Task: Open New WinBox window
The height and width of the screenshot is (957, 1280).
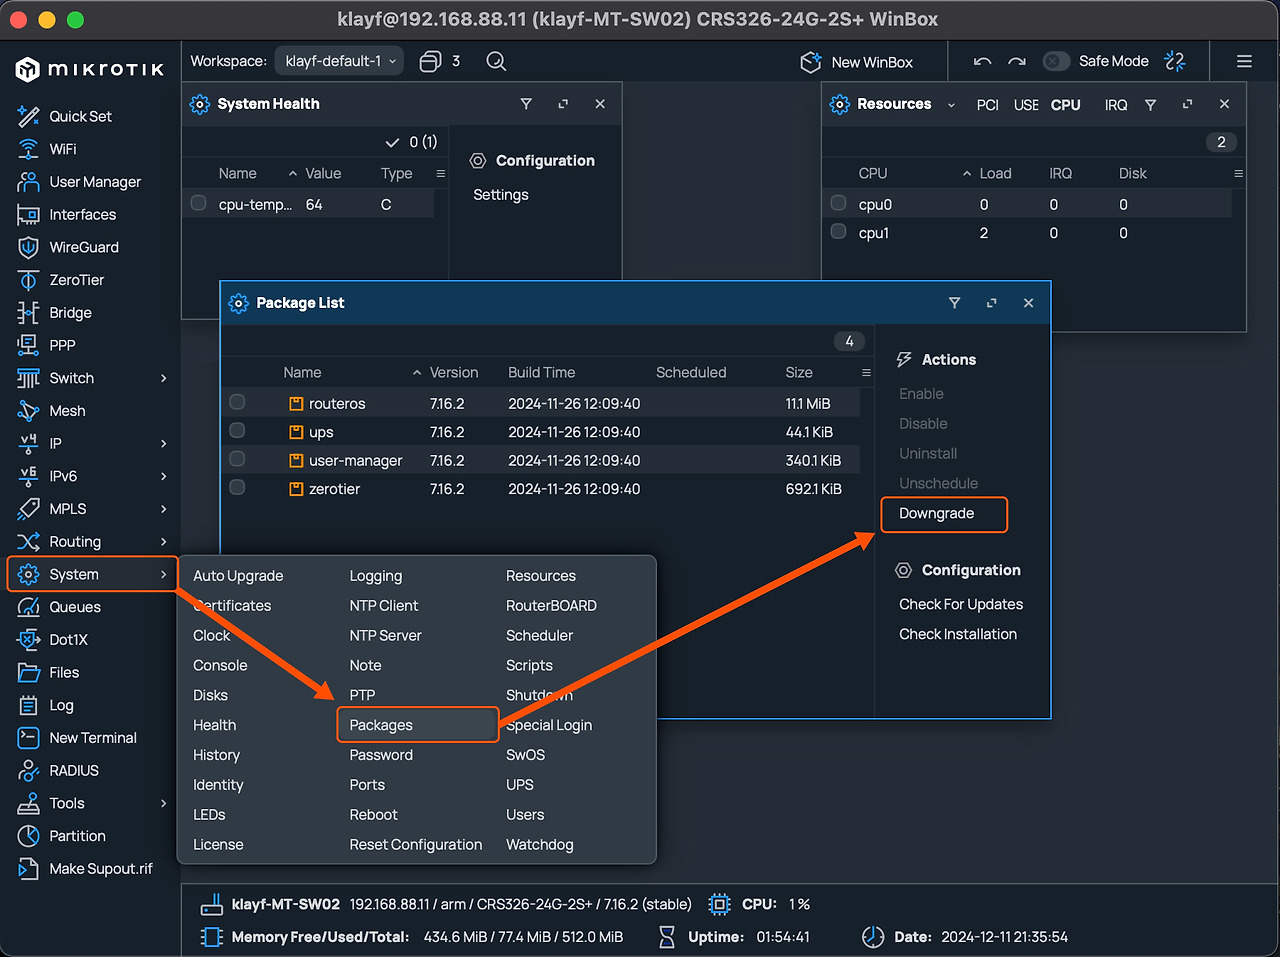Action: 857,62
